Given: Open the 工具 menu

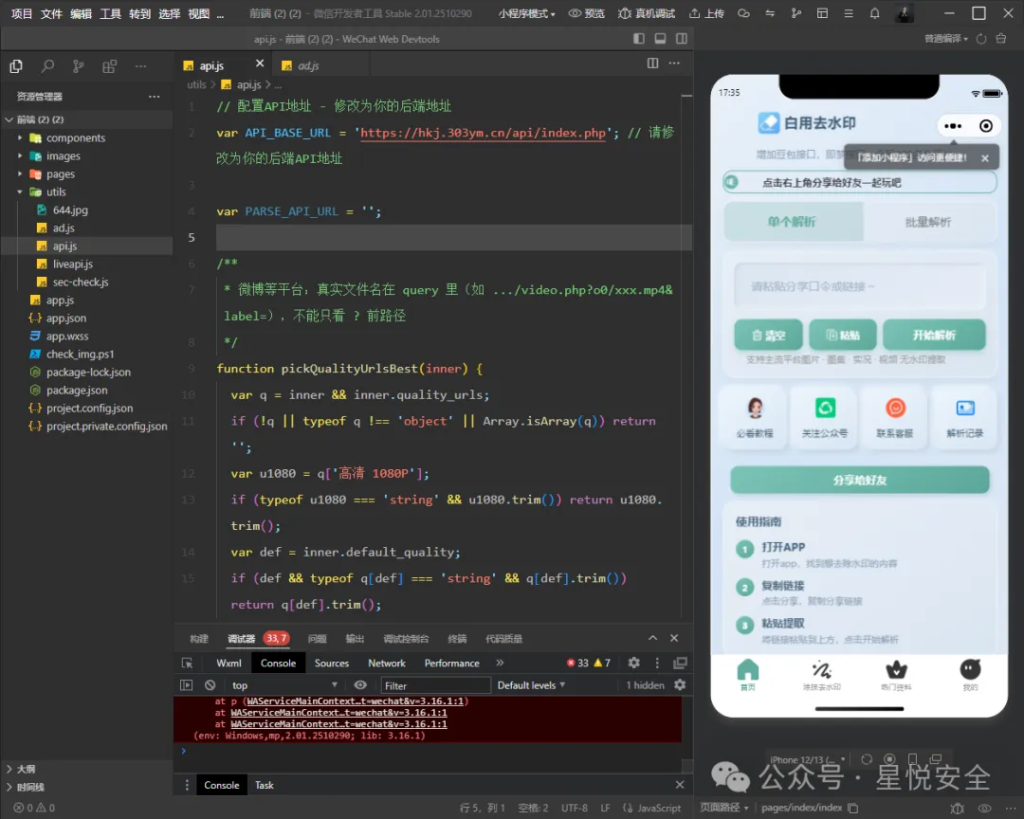Looking at the screenshot, I should (110, 14).
